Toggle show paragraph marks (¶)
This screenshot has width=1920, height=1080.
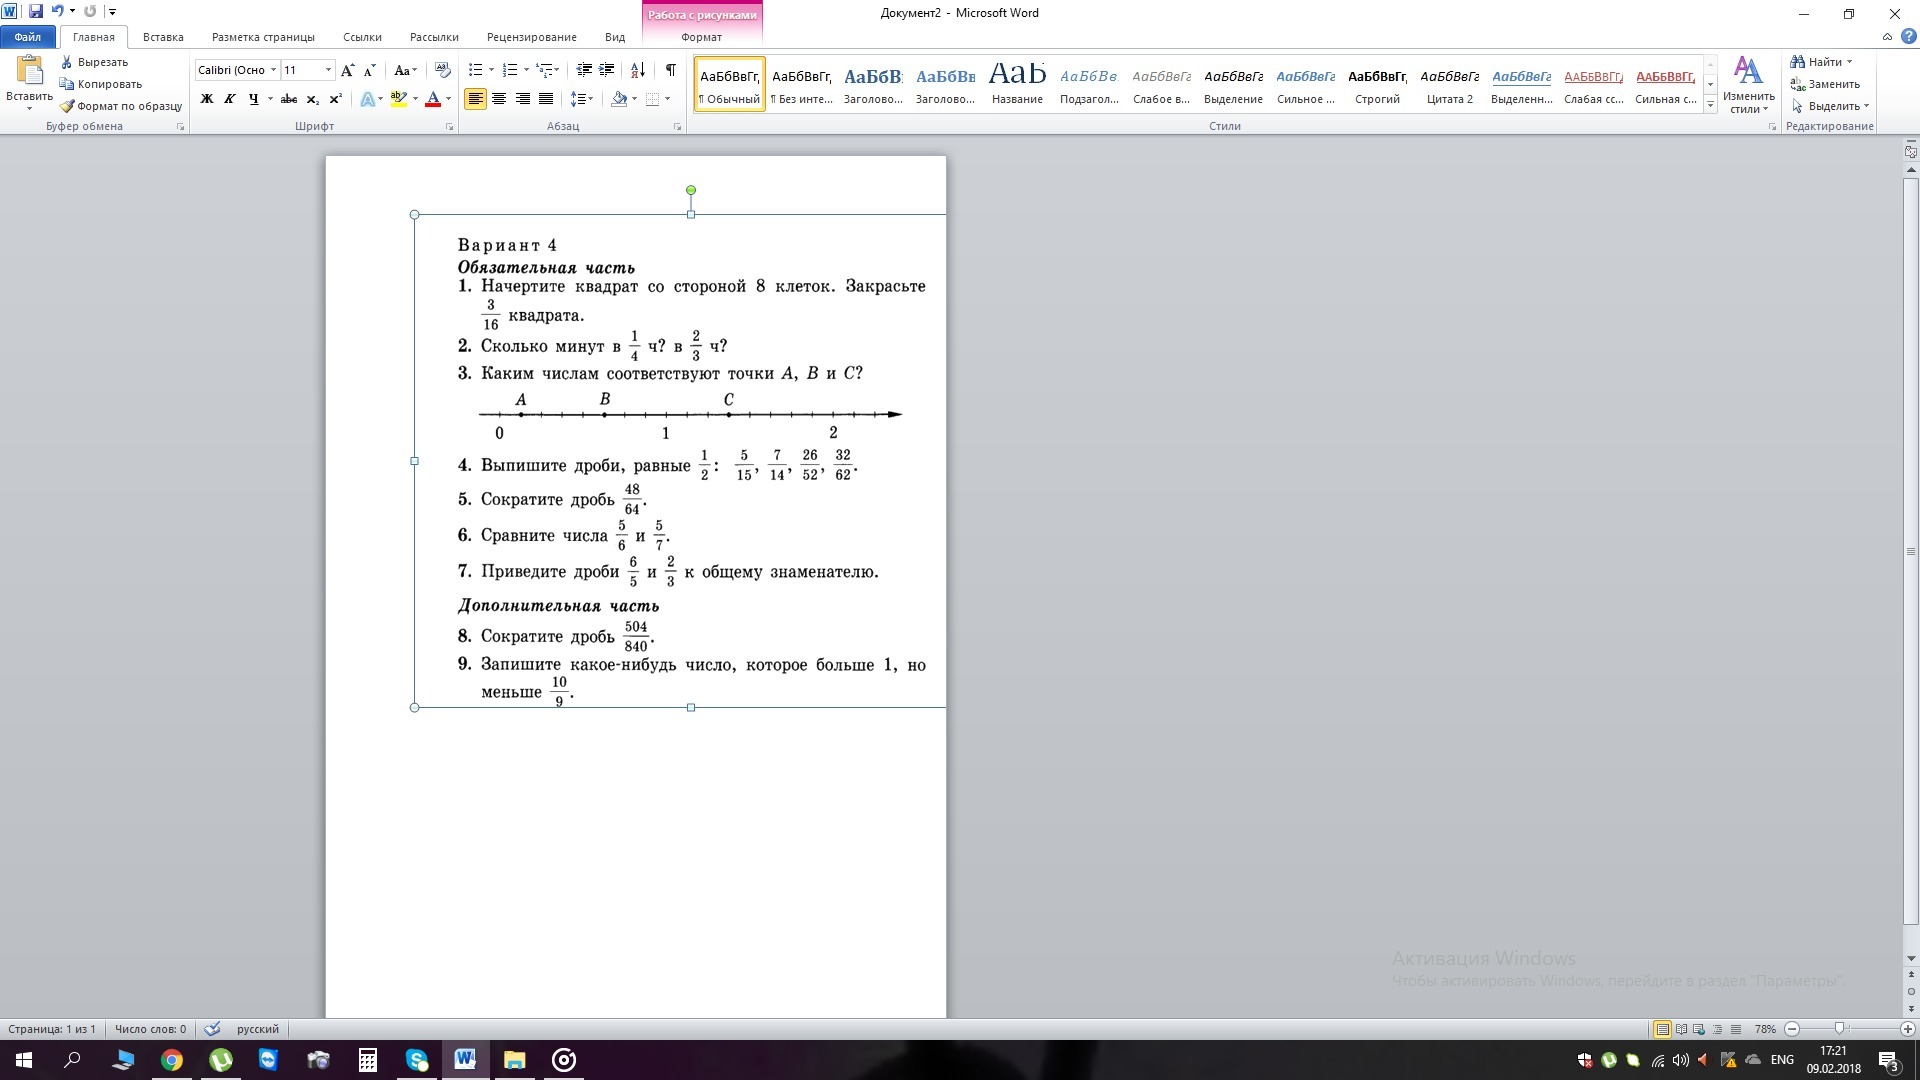pyautogui.click(x=670, y=70)
